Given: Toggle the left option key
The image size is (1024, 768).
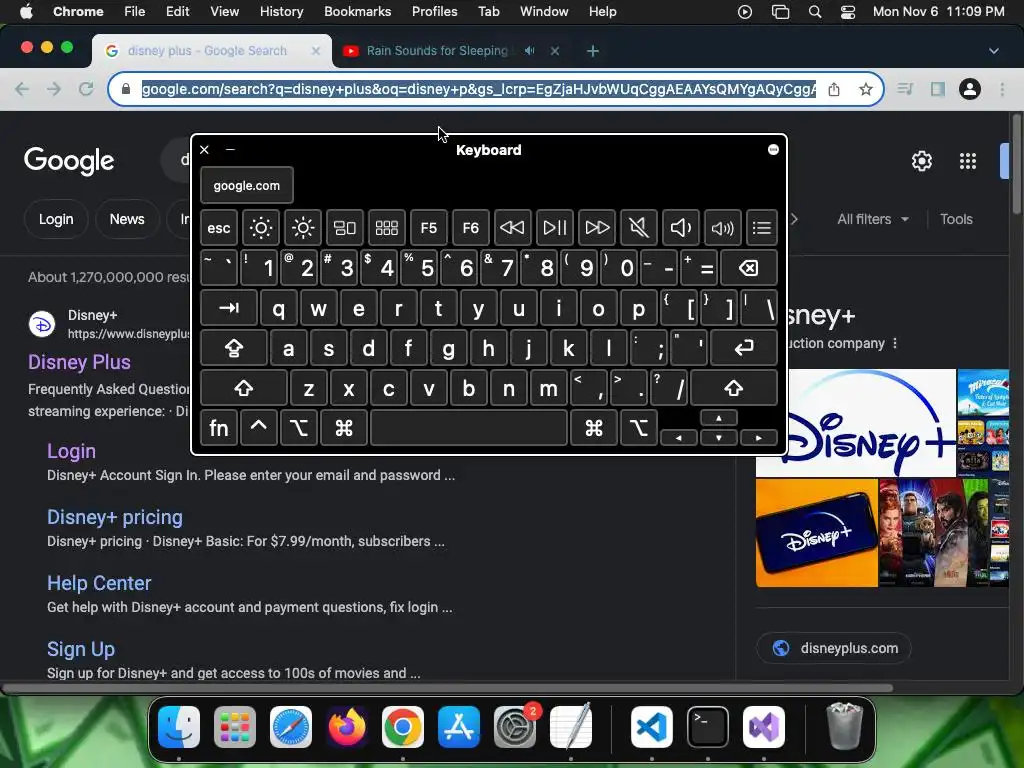Looking at the screenshot, I should [299, 428].
